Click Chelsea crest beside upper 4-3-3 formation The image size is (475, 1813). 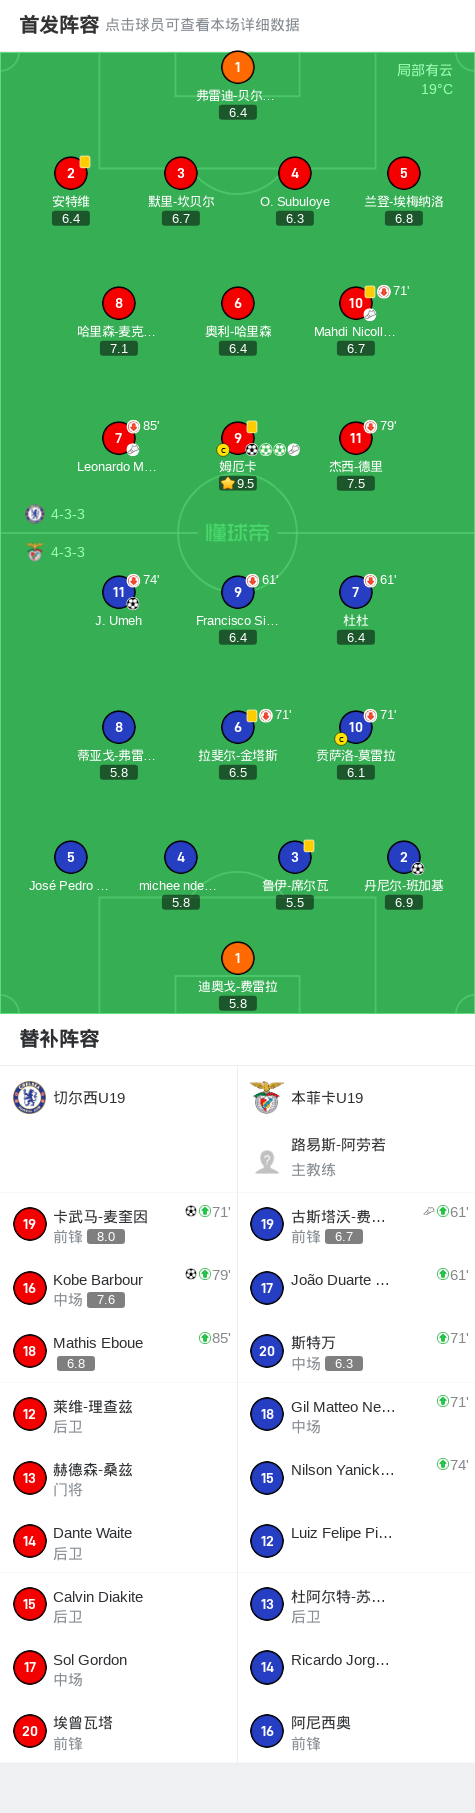click(x=35, y=514)
